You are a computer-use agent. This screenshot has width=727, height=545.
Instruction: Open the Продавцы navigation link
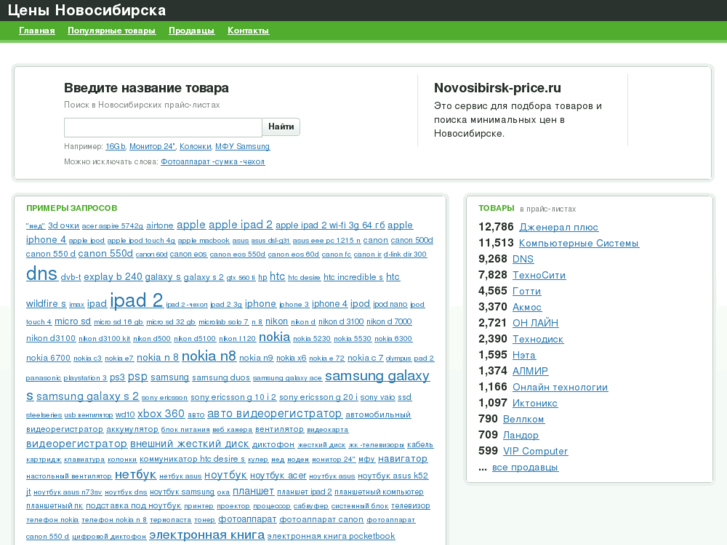(191, 31)
